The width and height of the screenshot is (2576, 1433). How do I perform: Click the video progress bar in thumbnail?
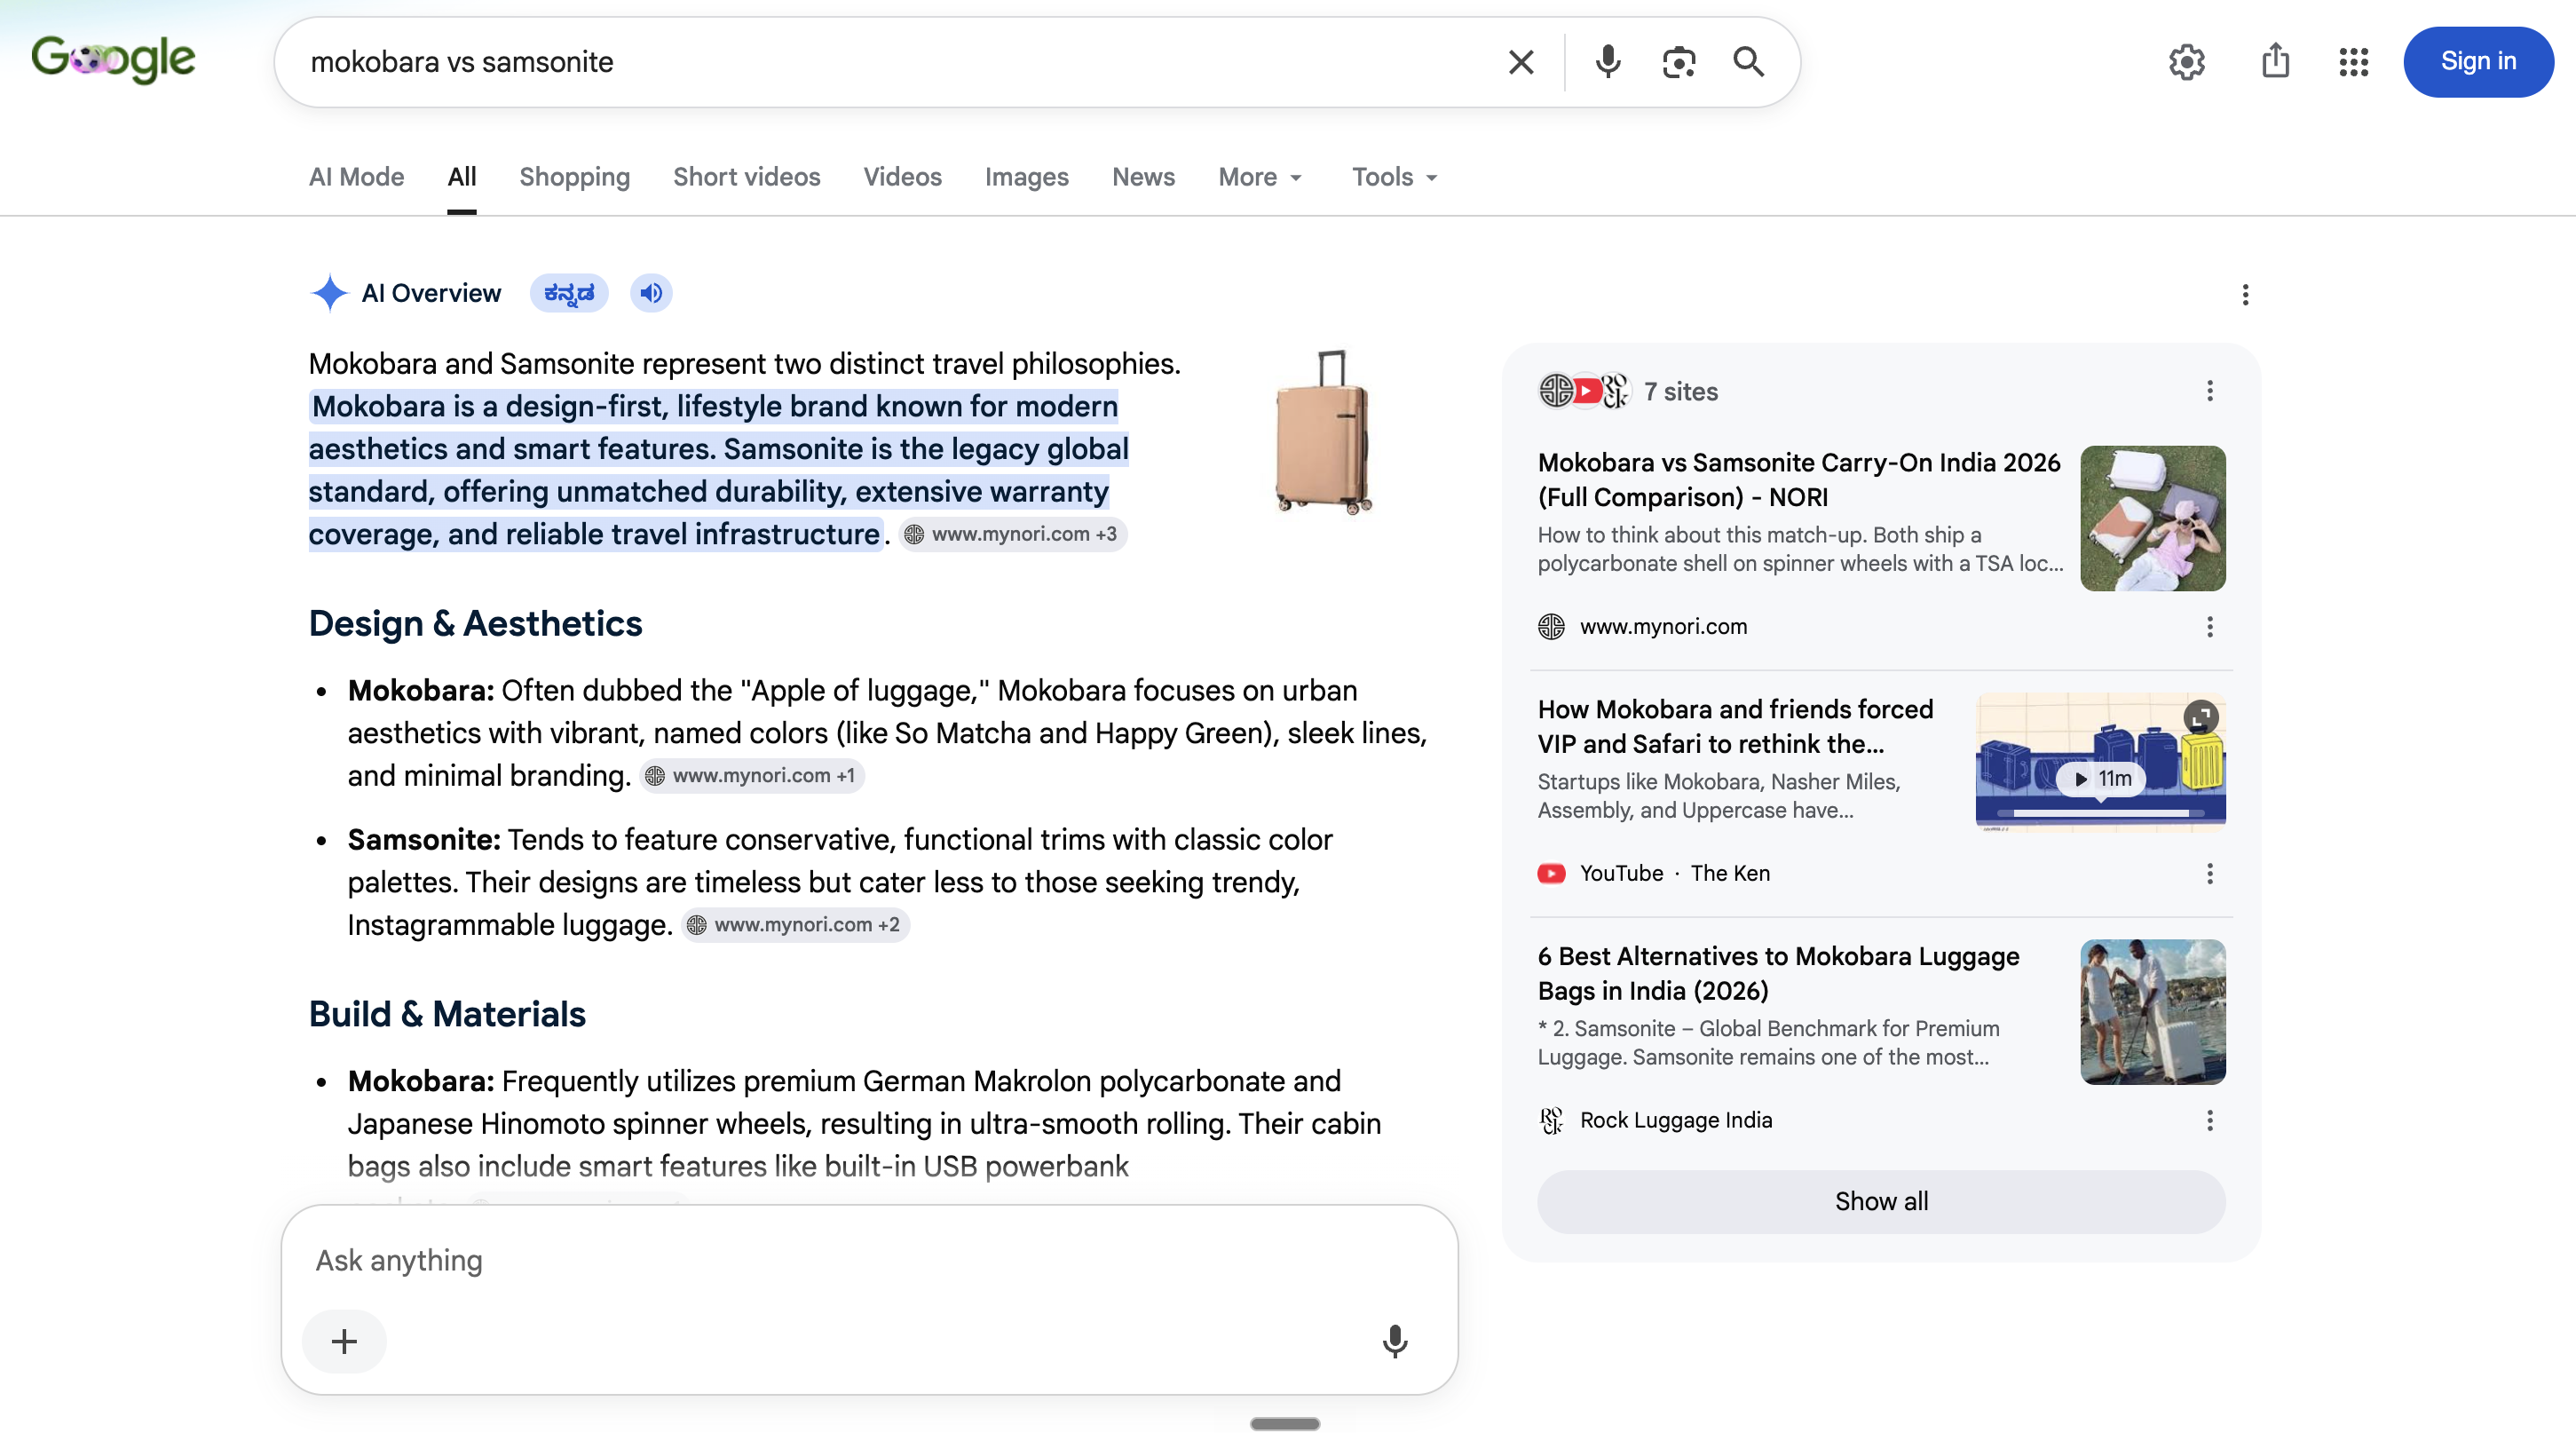(x=2100, y=814)
